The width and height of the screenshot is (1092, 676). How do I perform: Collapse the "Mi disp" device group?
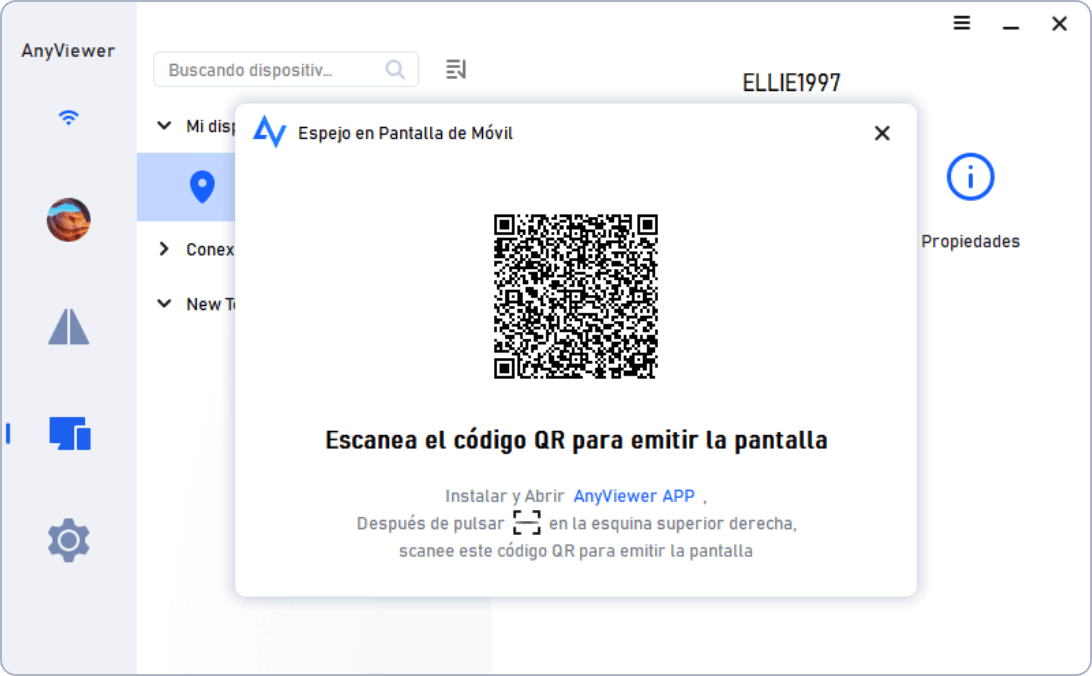(164, 126)
